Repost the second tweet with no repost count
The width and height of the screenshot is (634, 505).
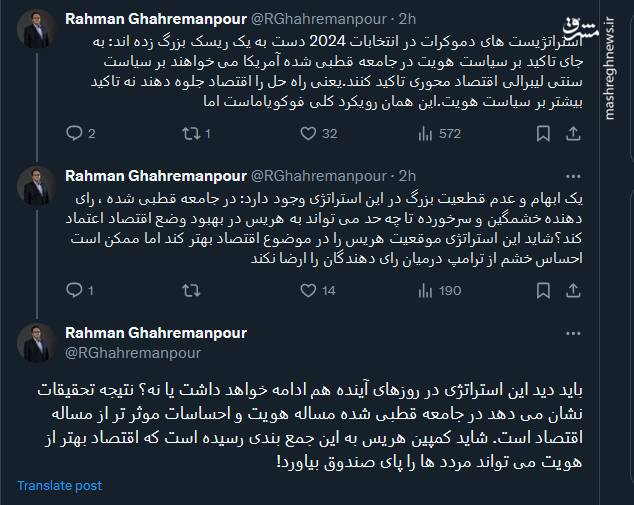pyautogui.click(x=189, y=291)
